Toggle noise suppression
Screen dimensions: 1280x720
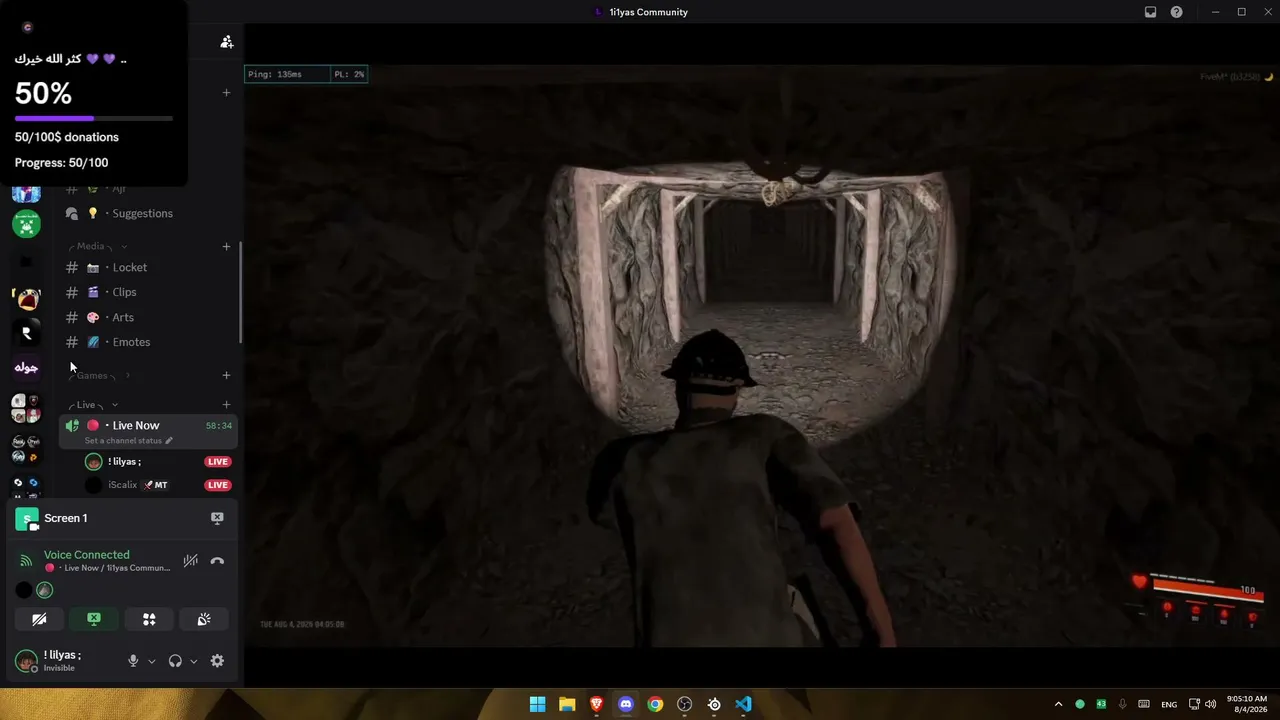pyautogui.click(x=190, y=561)
